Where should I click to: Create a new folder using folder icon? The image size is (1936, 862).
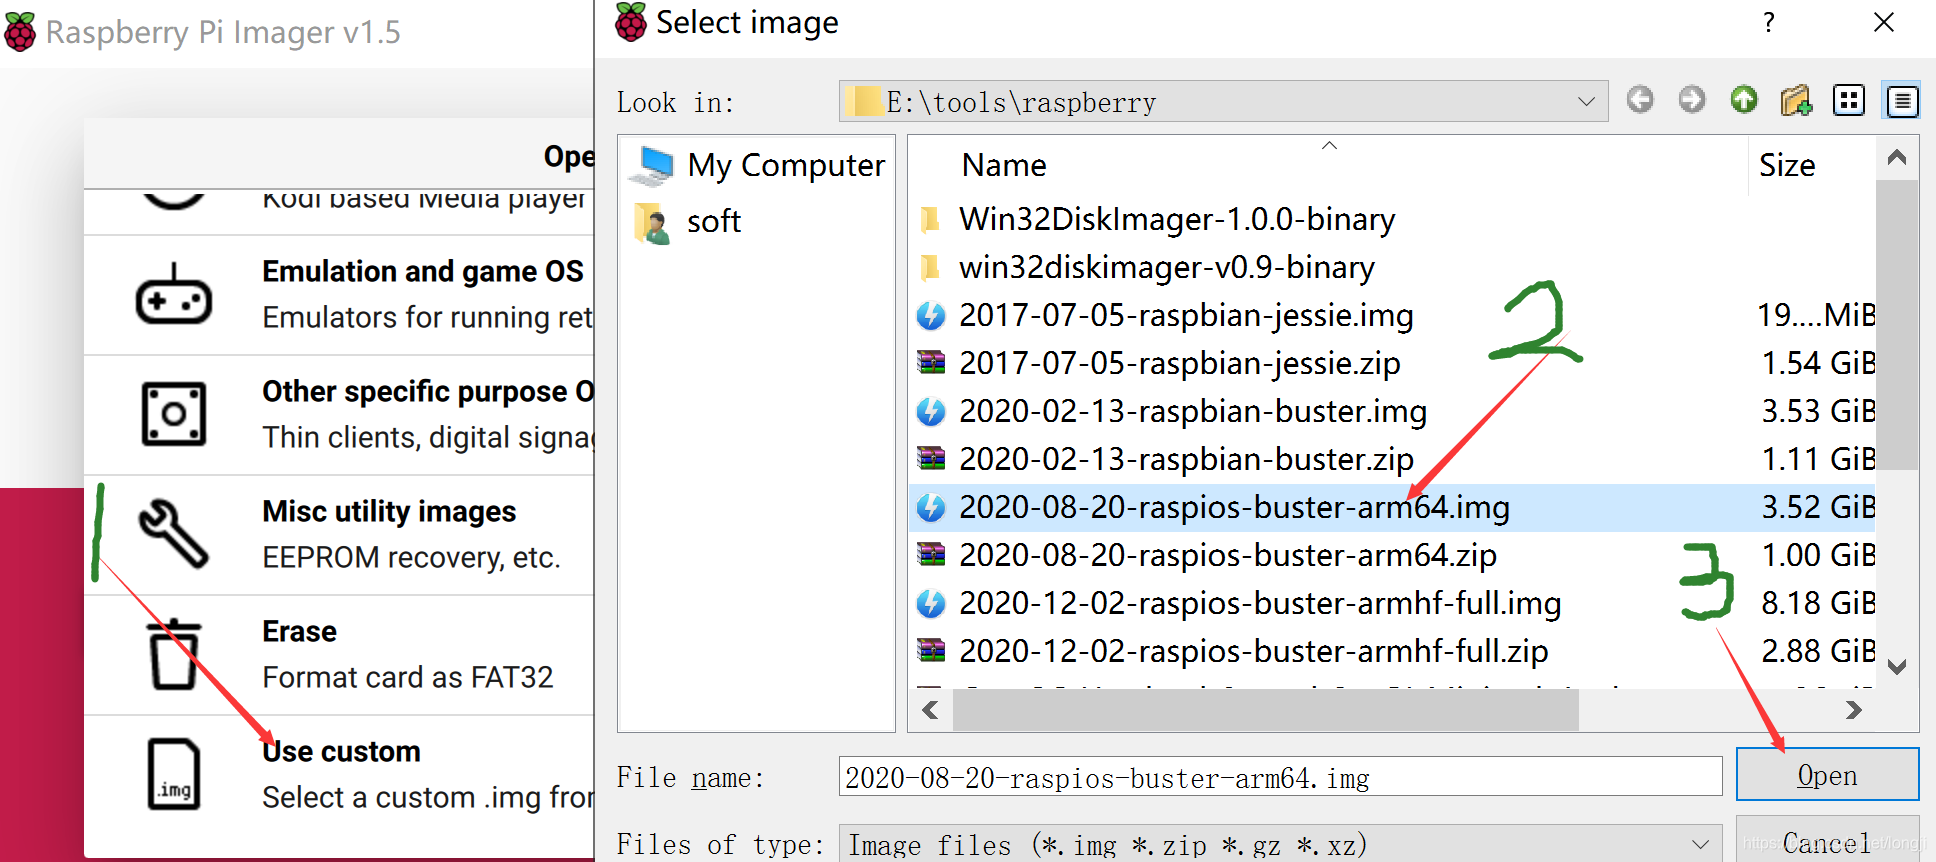(1796, 100)
